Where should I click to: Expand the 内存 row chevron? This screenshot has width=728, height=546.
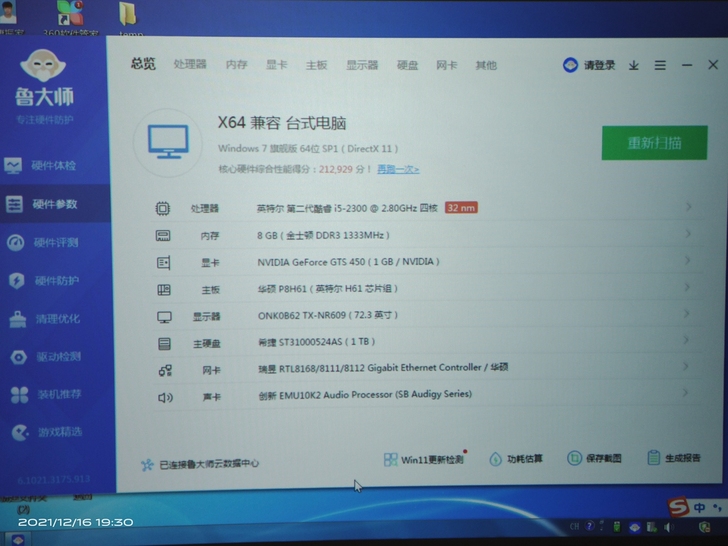688,234
